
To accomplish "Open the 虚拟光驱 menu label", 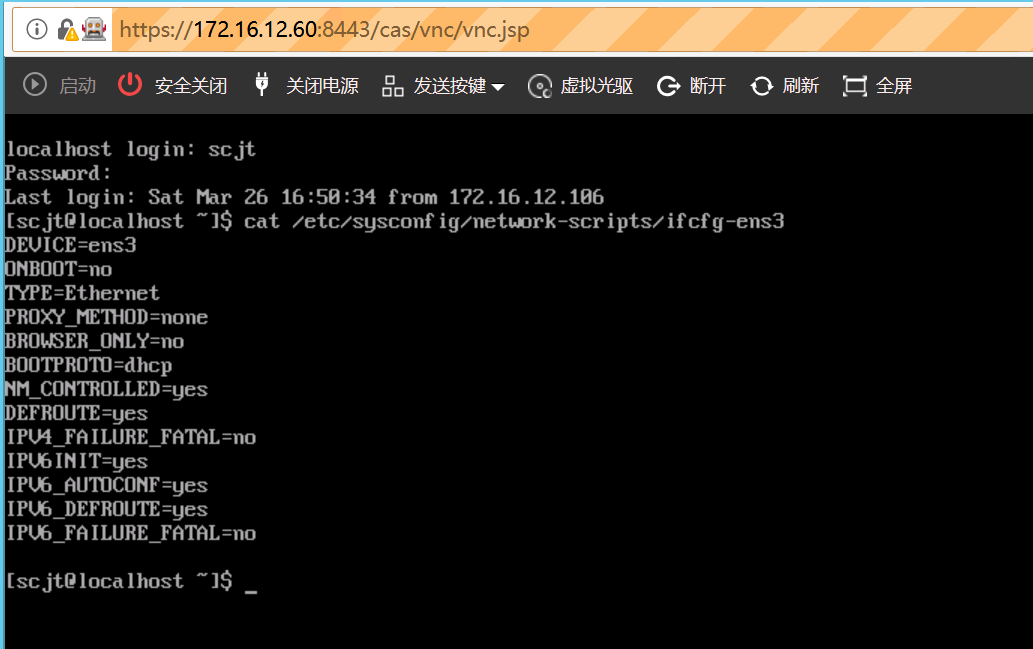I will click(x=597, y=86).
